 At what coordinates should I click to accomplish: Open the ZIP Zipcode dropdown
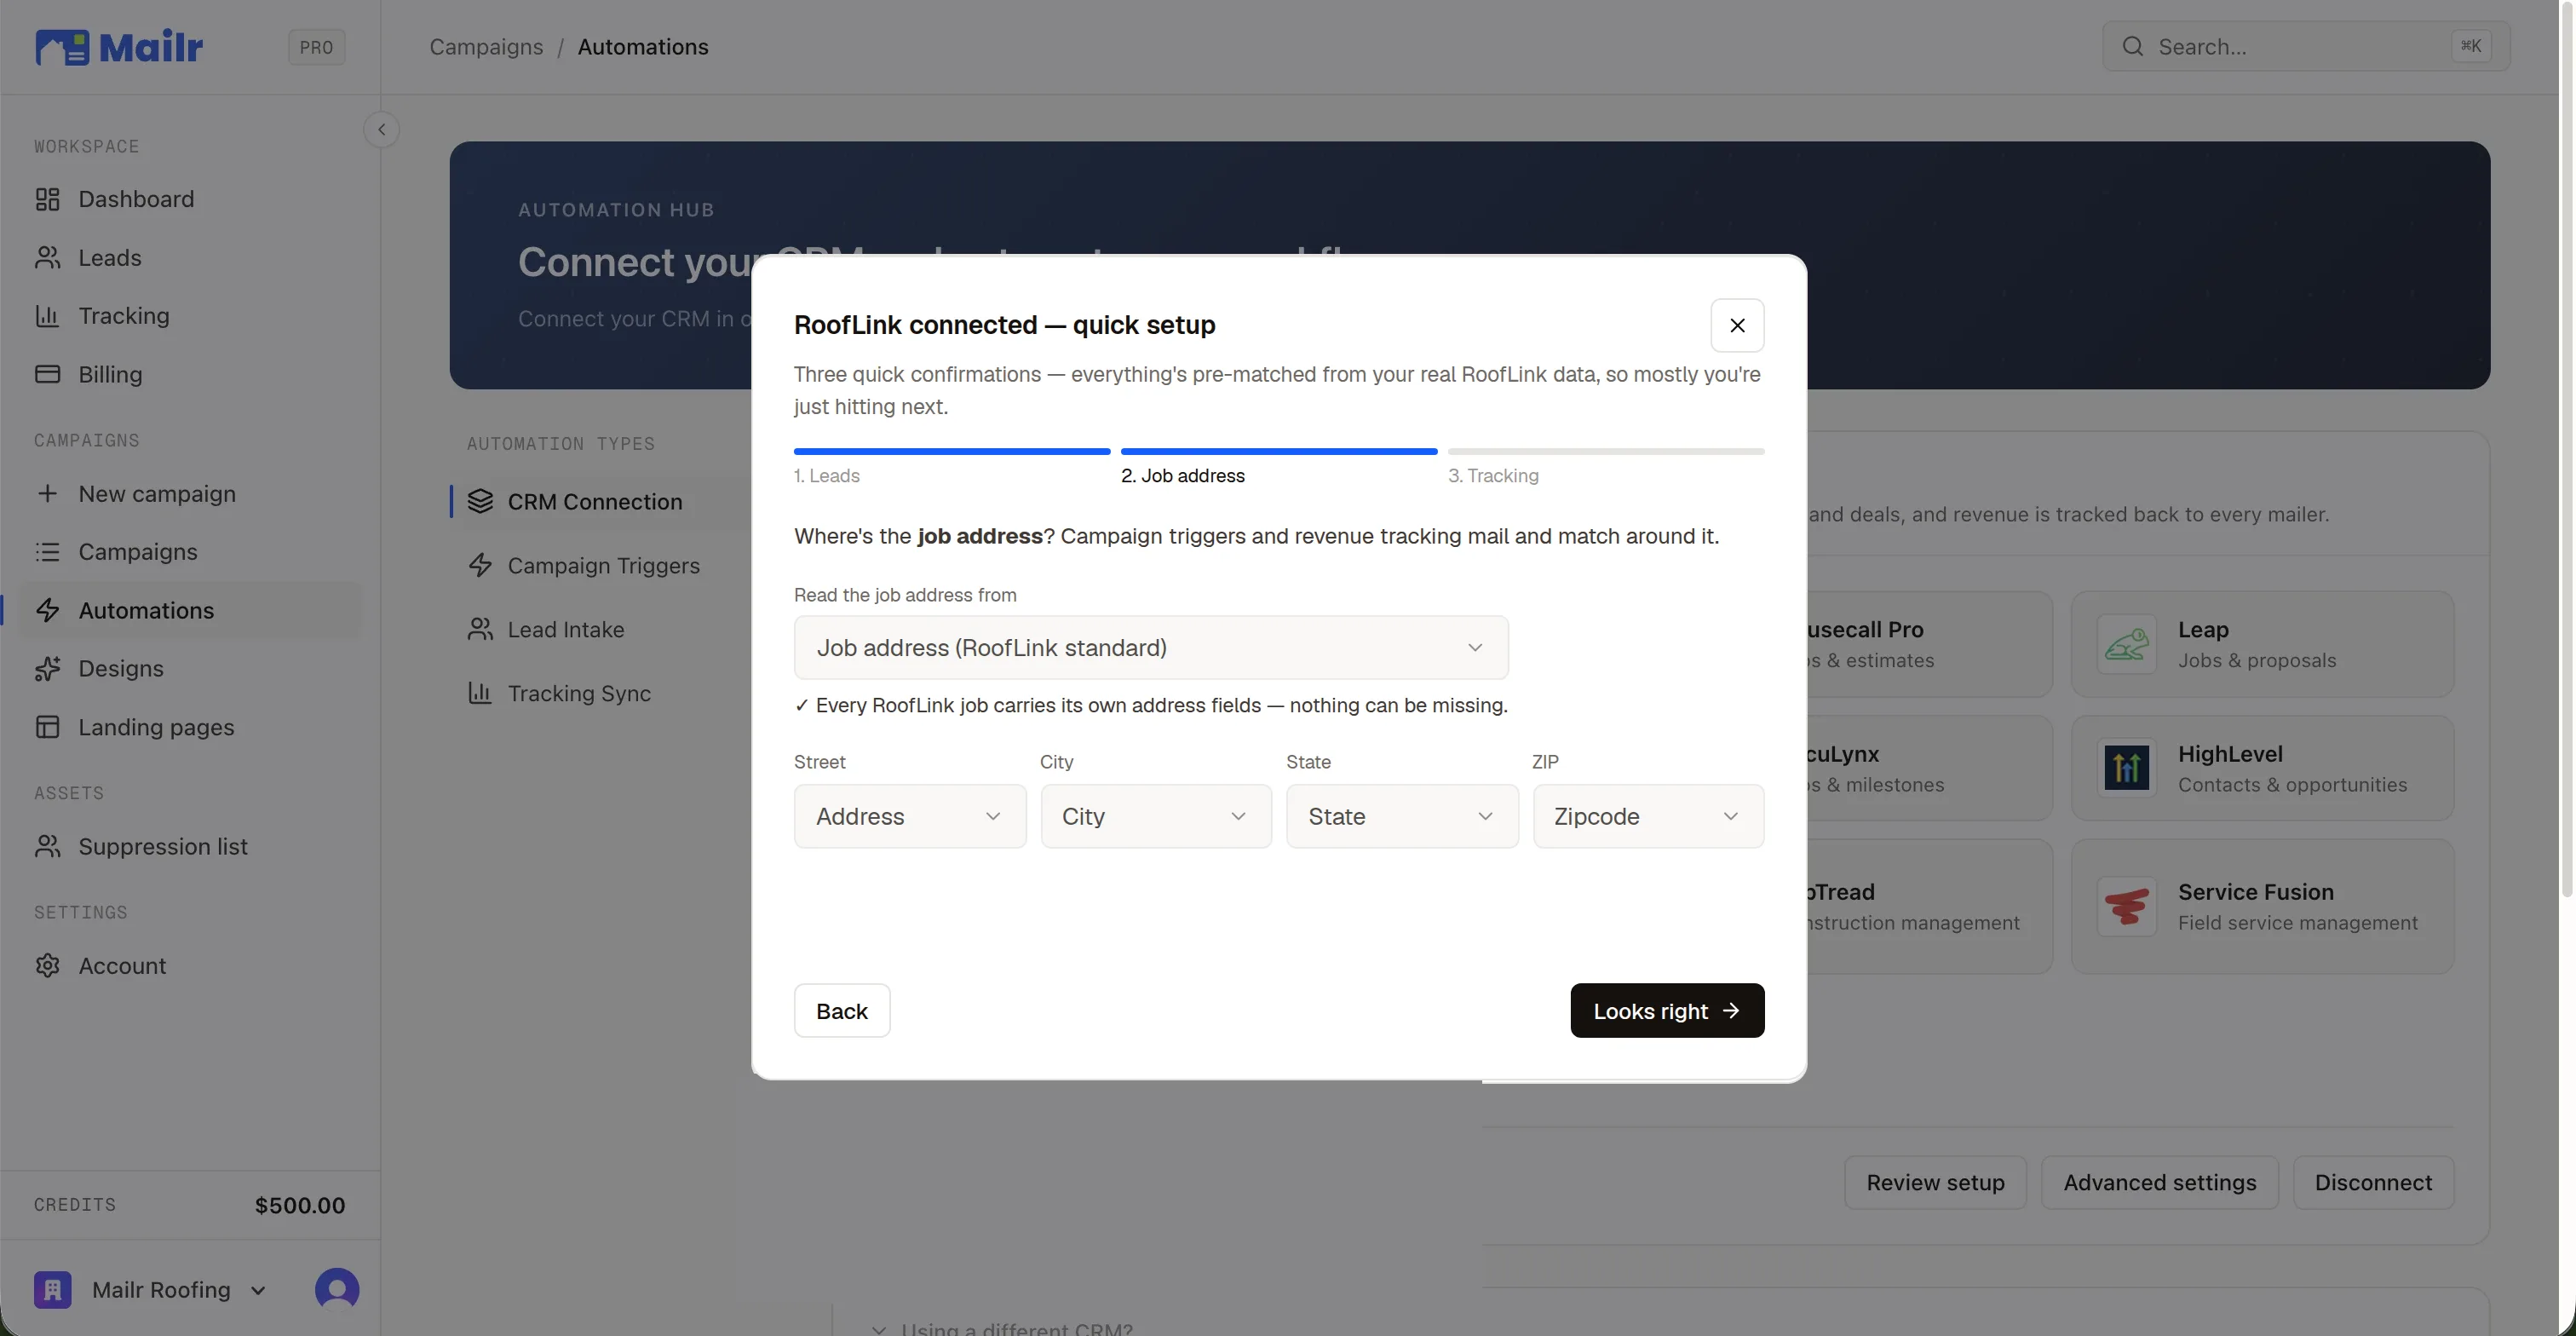coord(1648,817)
